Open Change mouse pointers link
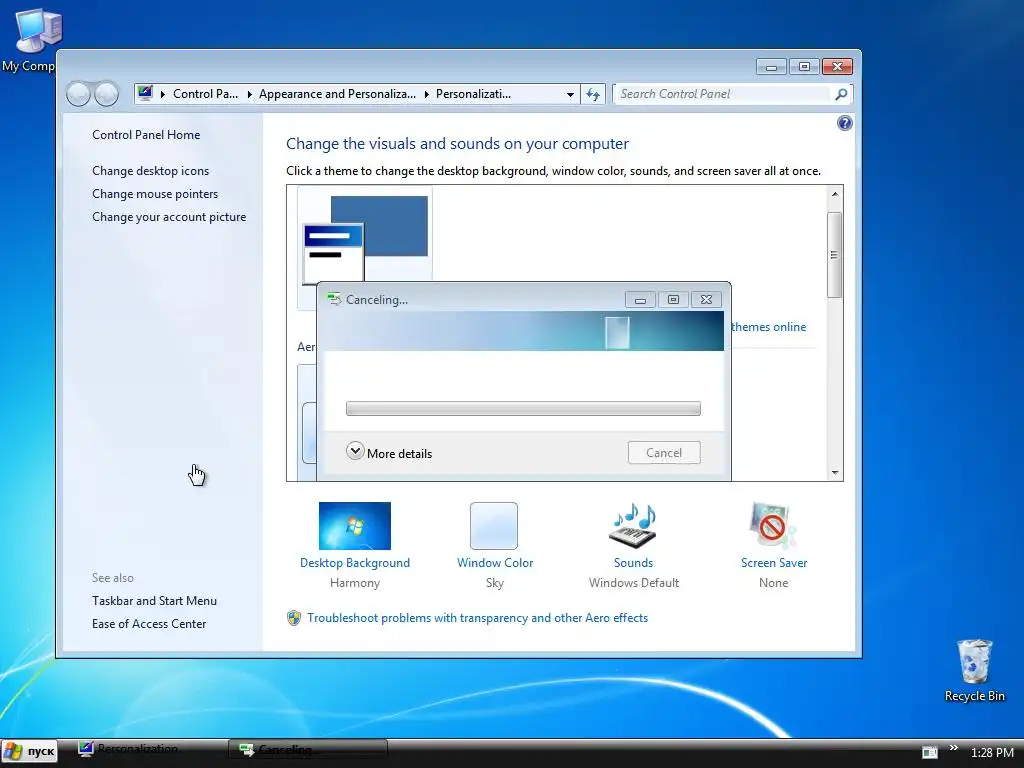This screenshot has width=1024, height=768. click(x=155, y=194)
